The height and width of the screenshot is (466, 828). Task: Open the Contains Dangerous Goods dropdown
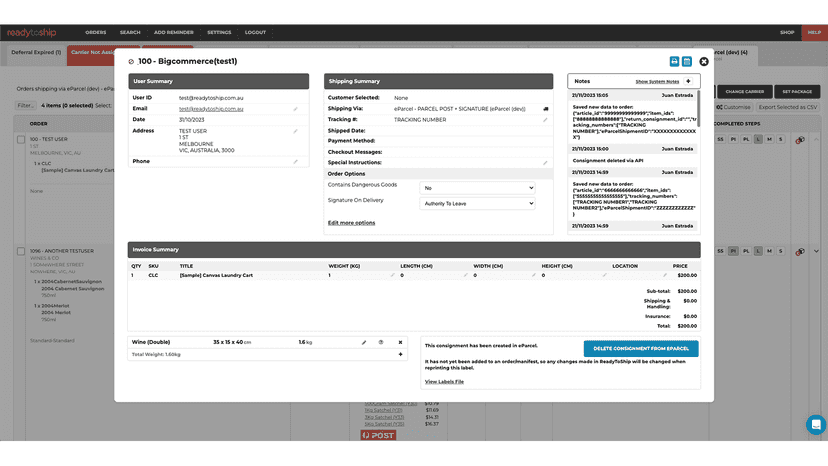tap(477, 188)
